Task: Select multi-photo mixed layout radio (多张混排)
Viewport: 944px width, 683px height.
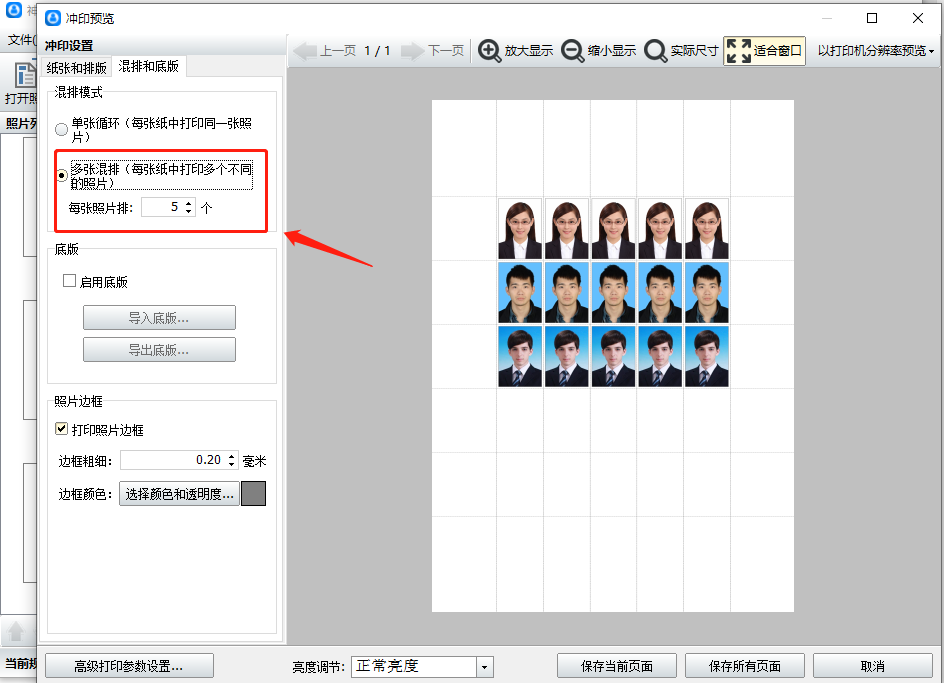Action: (x=62, y=175)
